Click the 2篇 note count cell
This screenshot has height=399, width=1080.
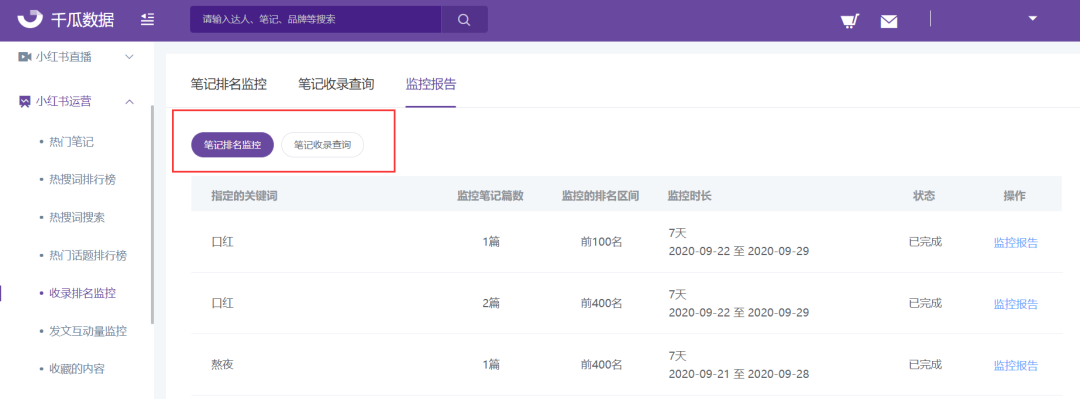point(490,304)
